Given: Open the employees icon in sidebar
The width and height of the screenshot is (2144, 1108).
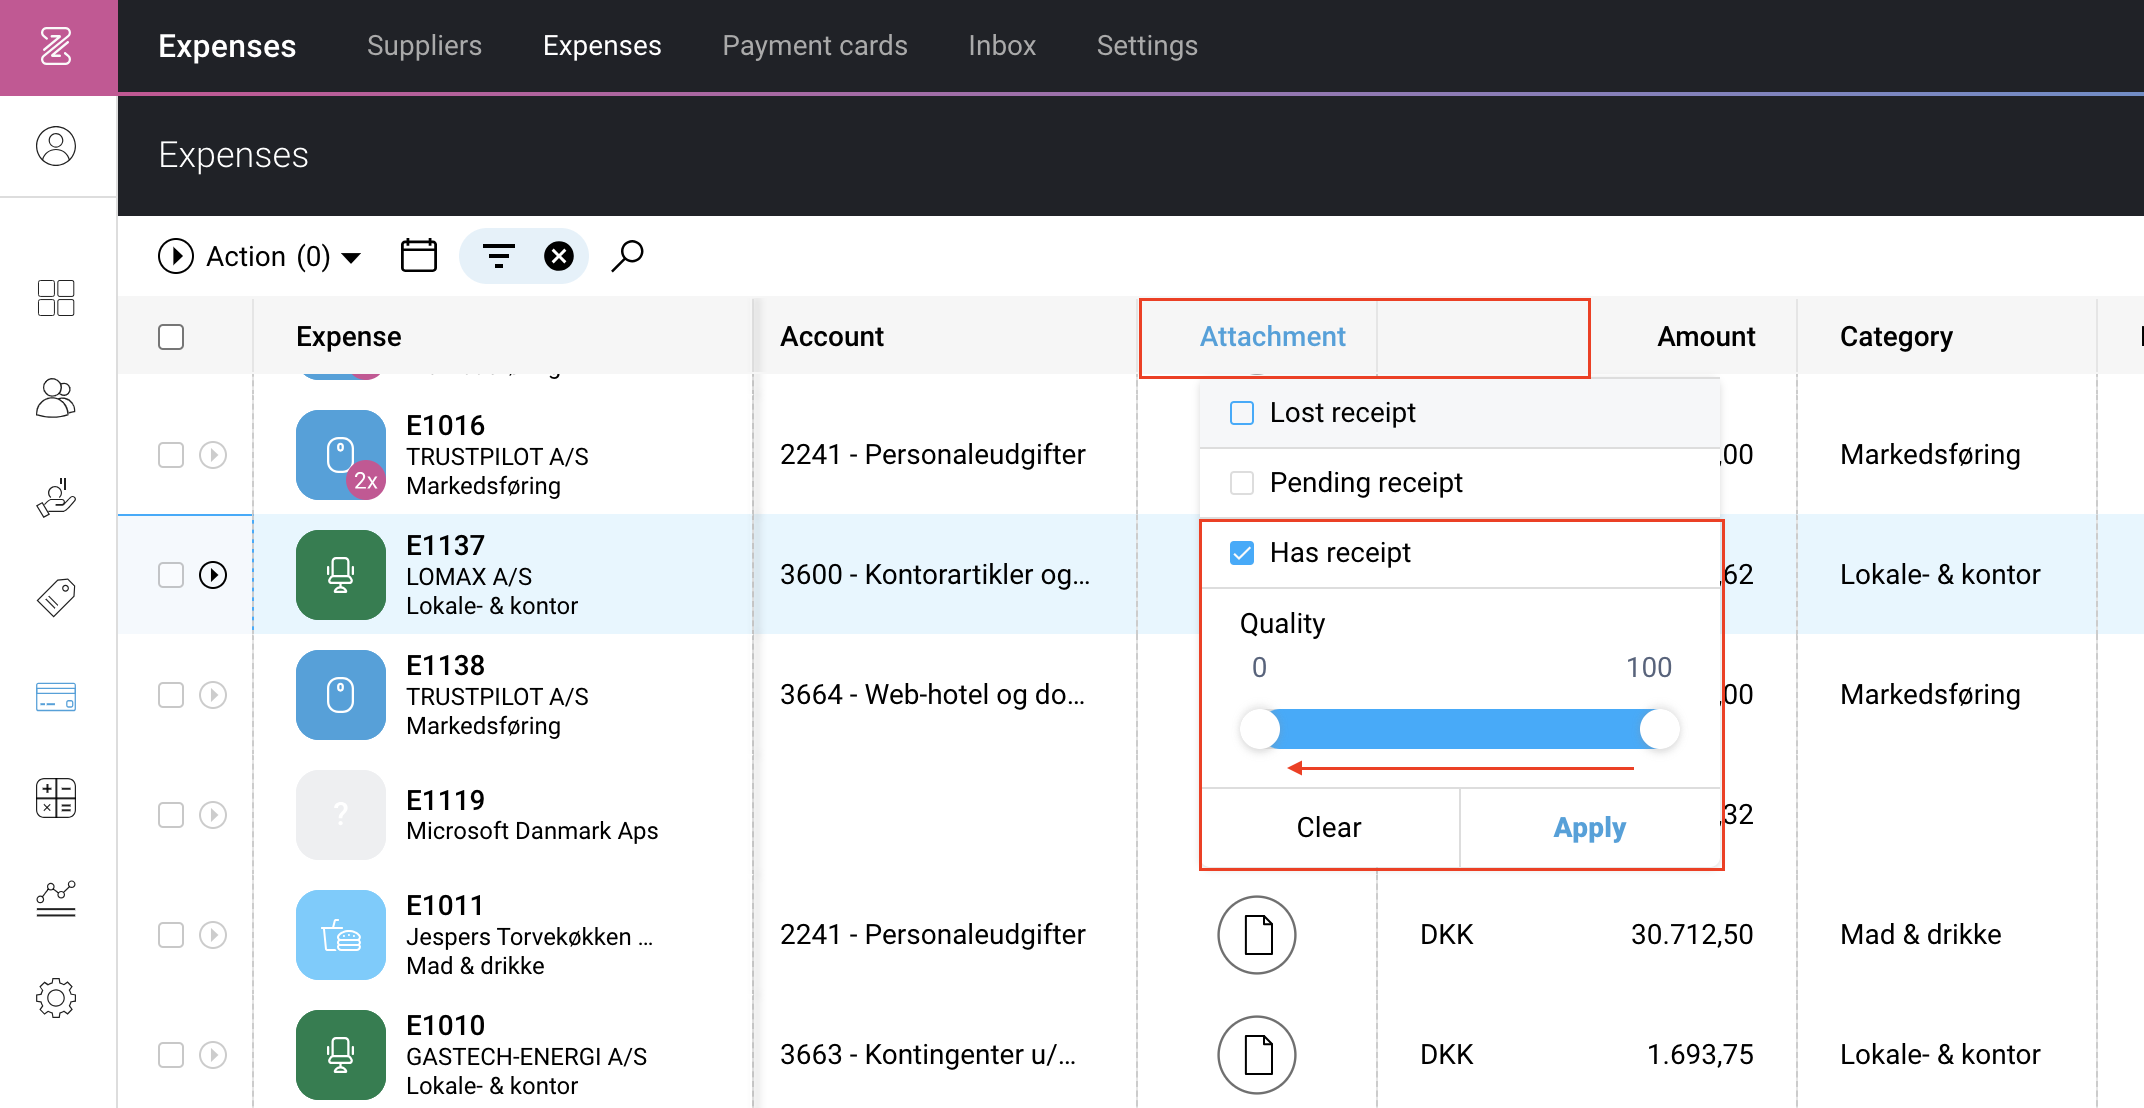Looking at the screenshot, I should pos(56,398).
